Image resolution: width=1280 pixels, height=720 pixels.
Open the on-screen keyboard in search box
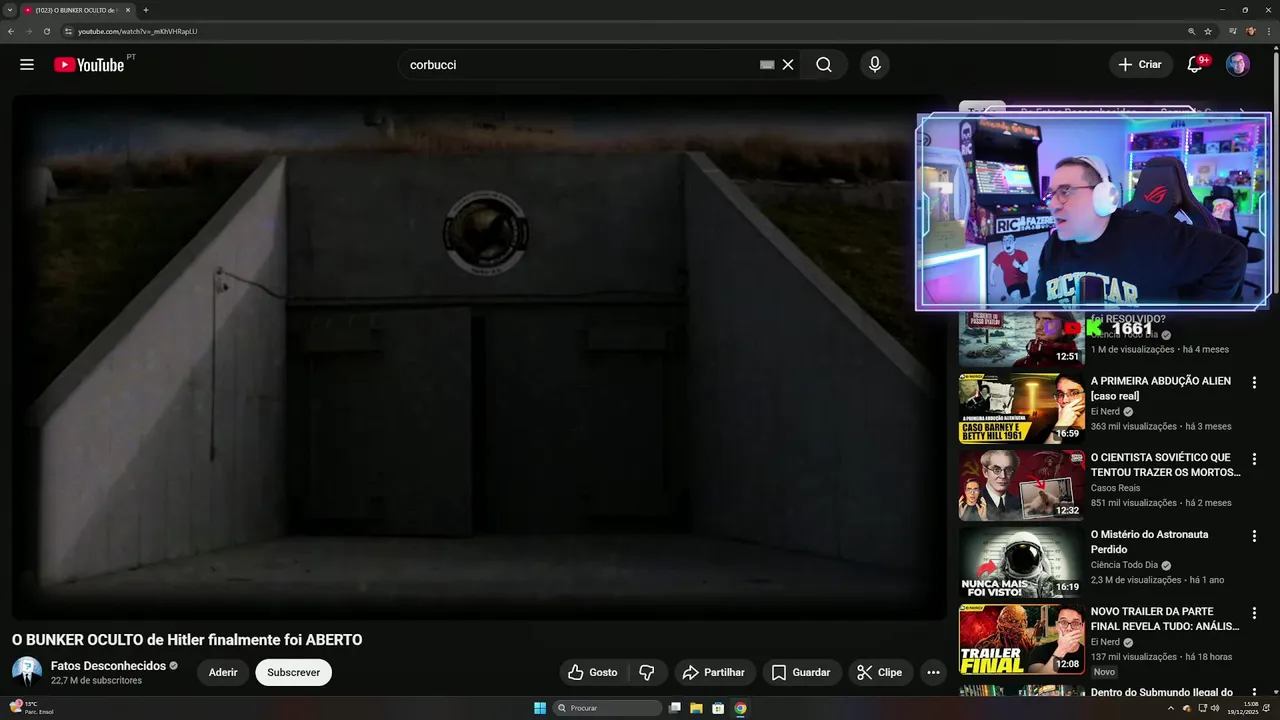(767, 65)
